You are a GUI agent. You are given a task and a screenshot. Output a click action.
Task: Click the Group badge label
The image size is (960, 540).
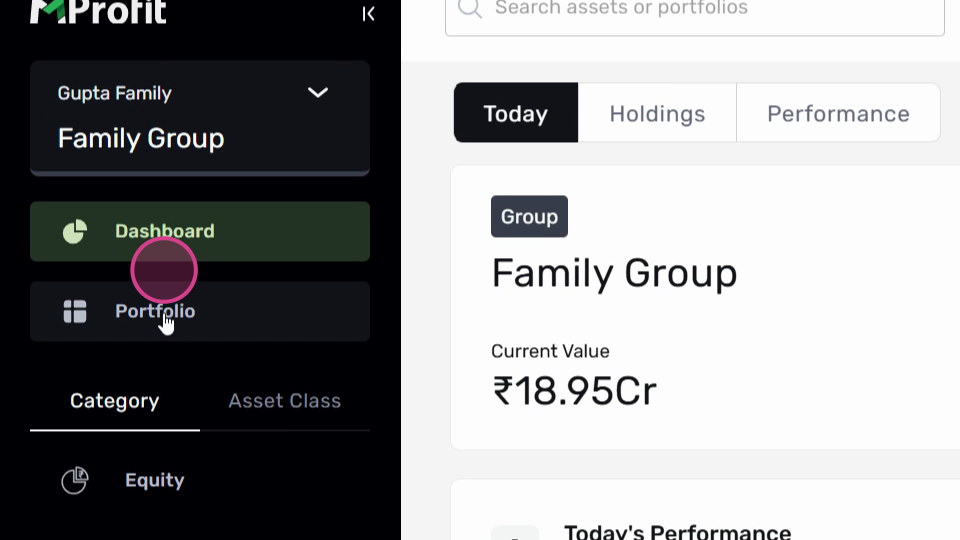point(529,216)
